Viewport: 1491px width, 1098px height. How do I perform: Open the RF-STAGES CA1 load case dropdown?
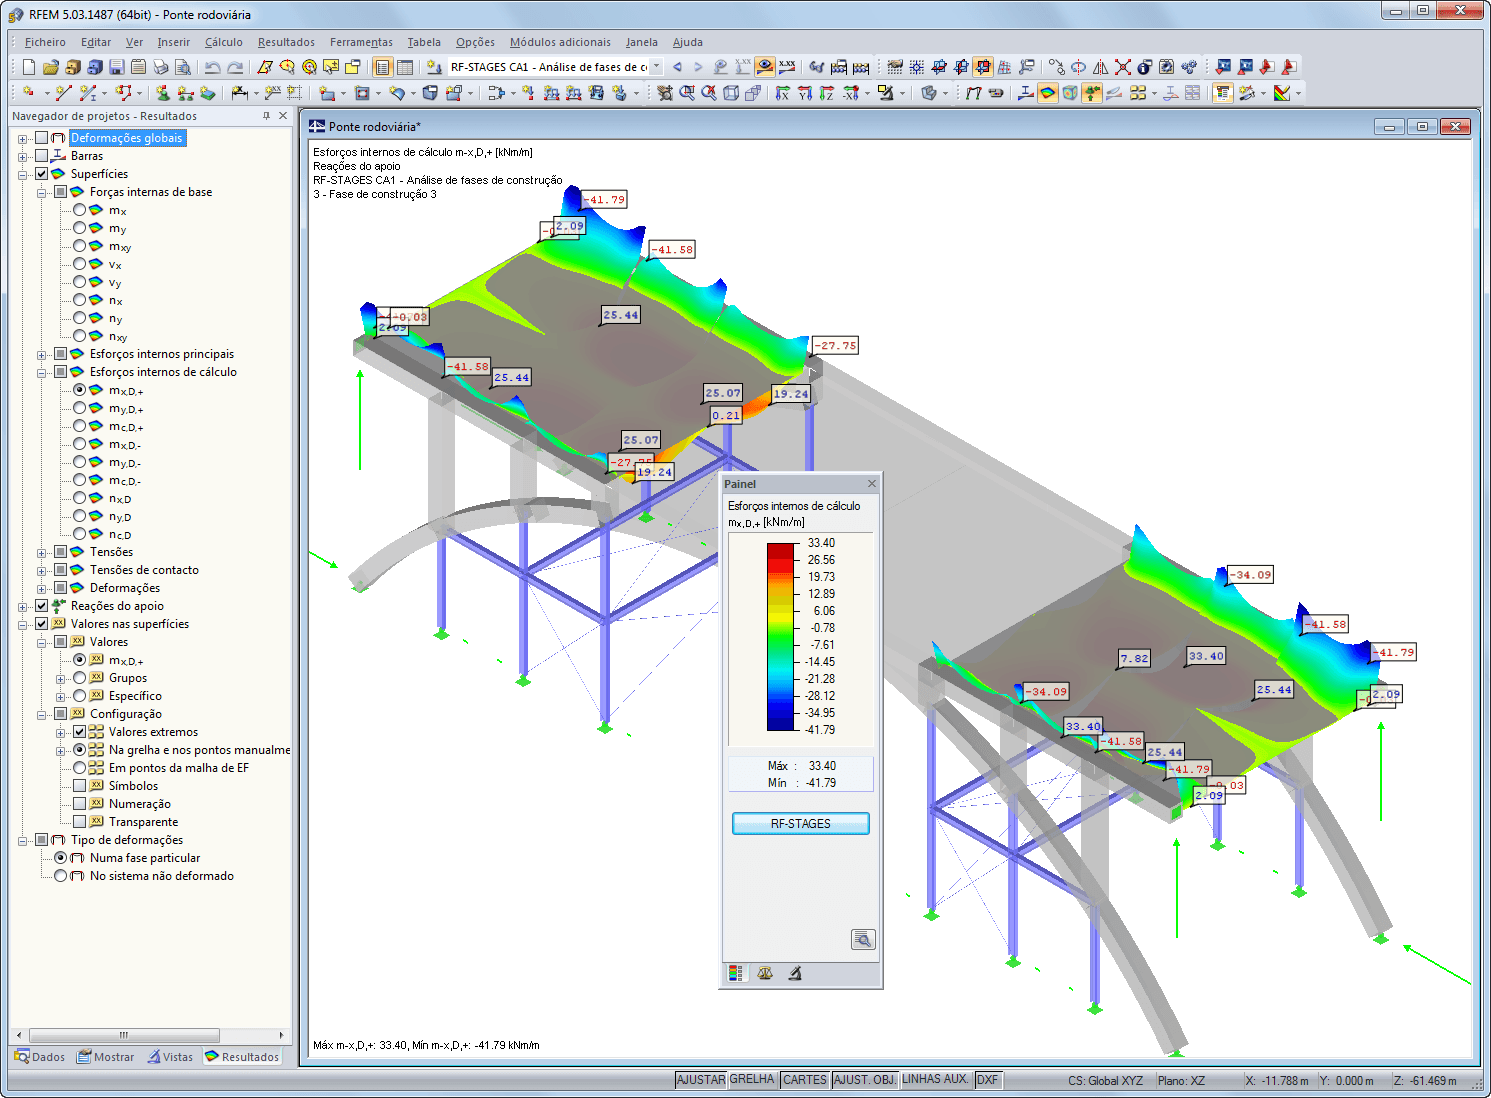656,67
